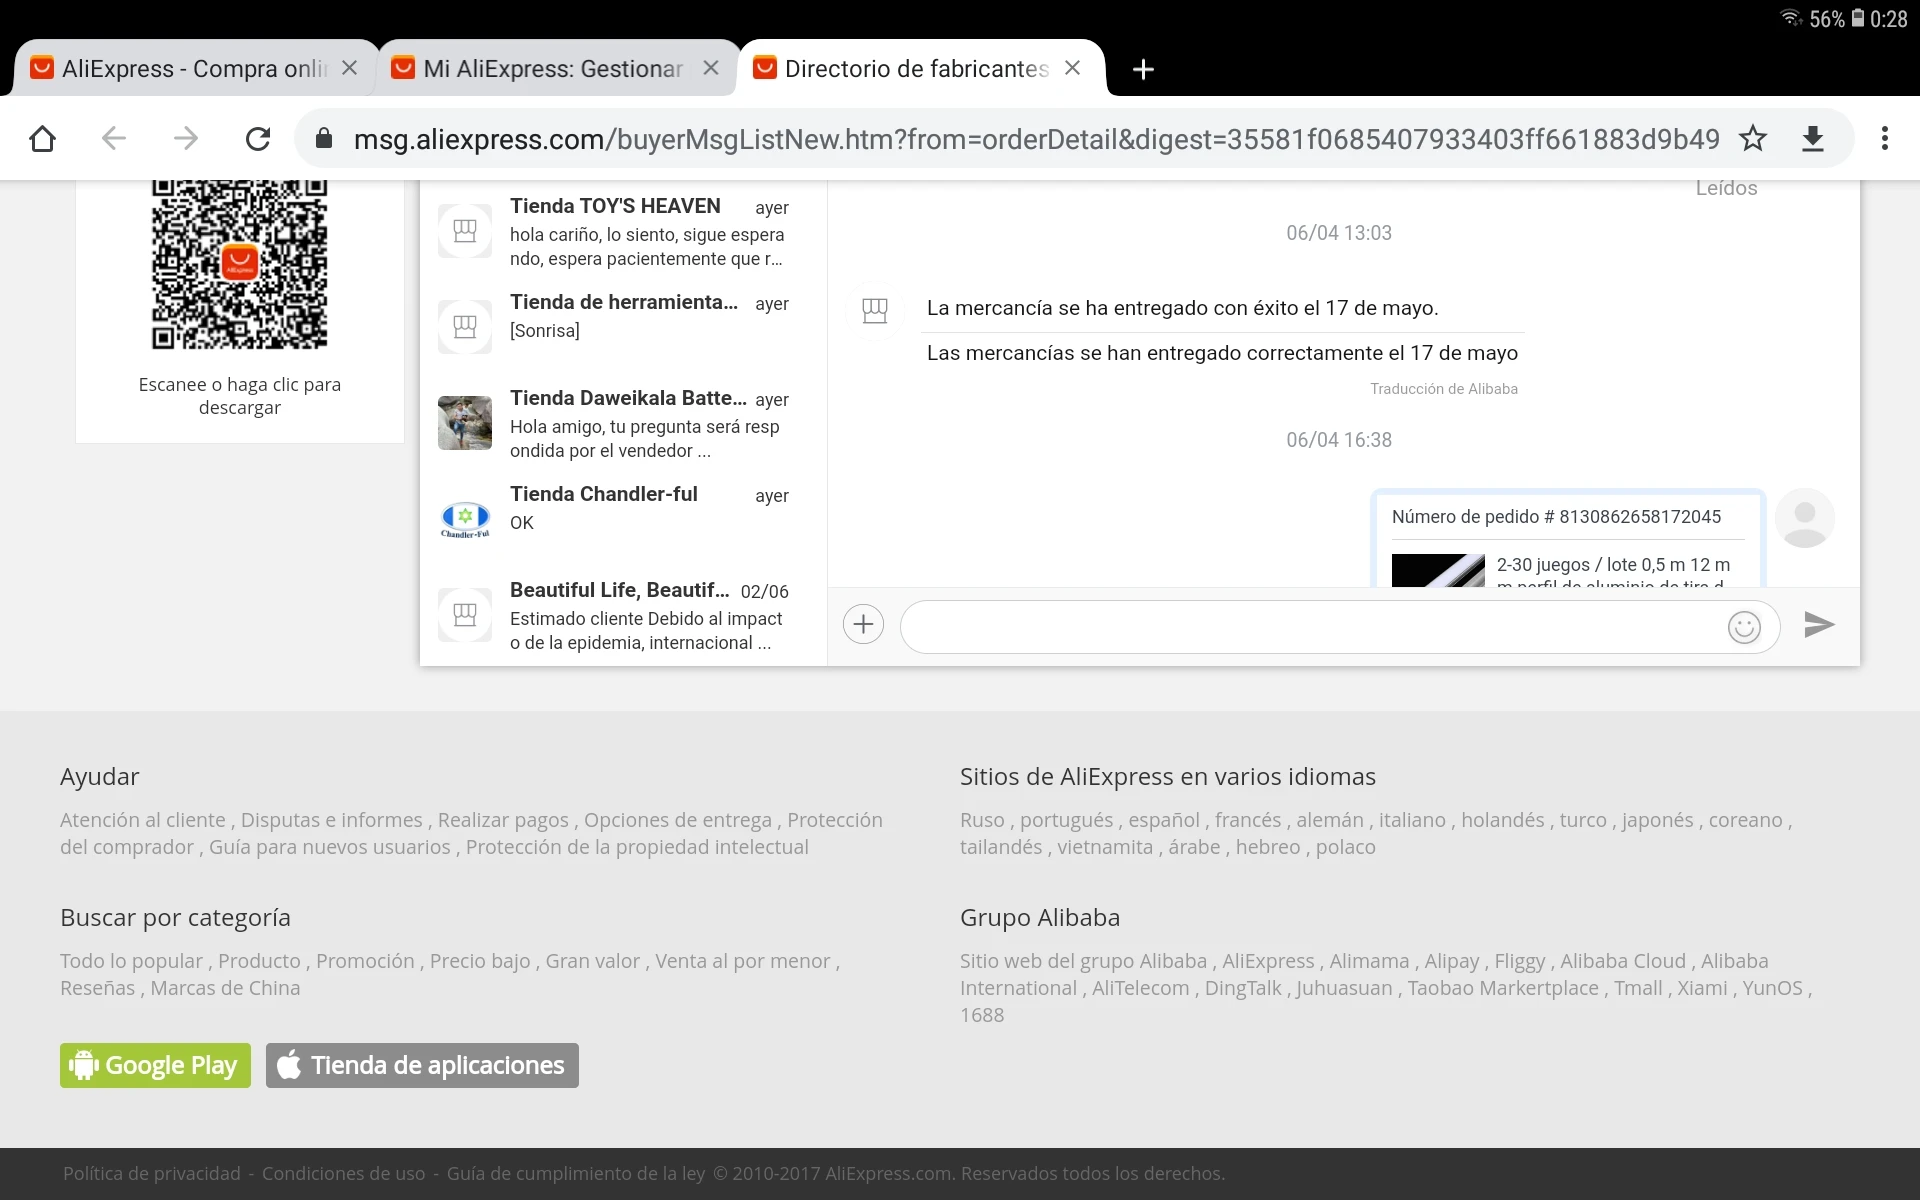Open the emoji picker smiley icon
The height and width of the screenshot is (1200, 1920).
[x=1743, y=627]
